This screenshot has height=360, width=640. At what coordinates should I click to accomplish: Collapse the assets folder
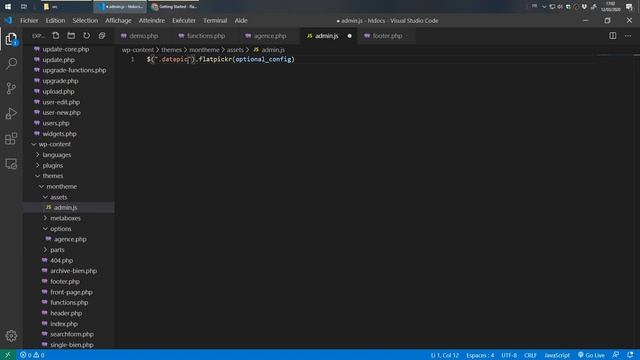click(x=58, y=197)
